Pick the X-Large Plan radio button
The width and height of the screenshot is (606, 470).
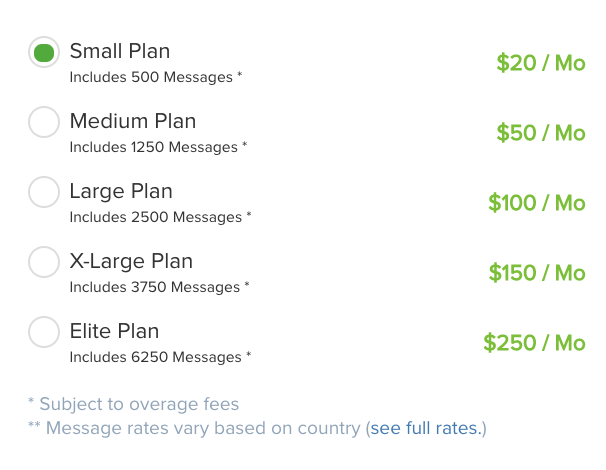pyautogui.click(x=44, y=262)
